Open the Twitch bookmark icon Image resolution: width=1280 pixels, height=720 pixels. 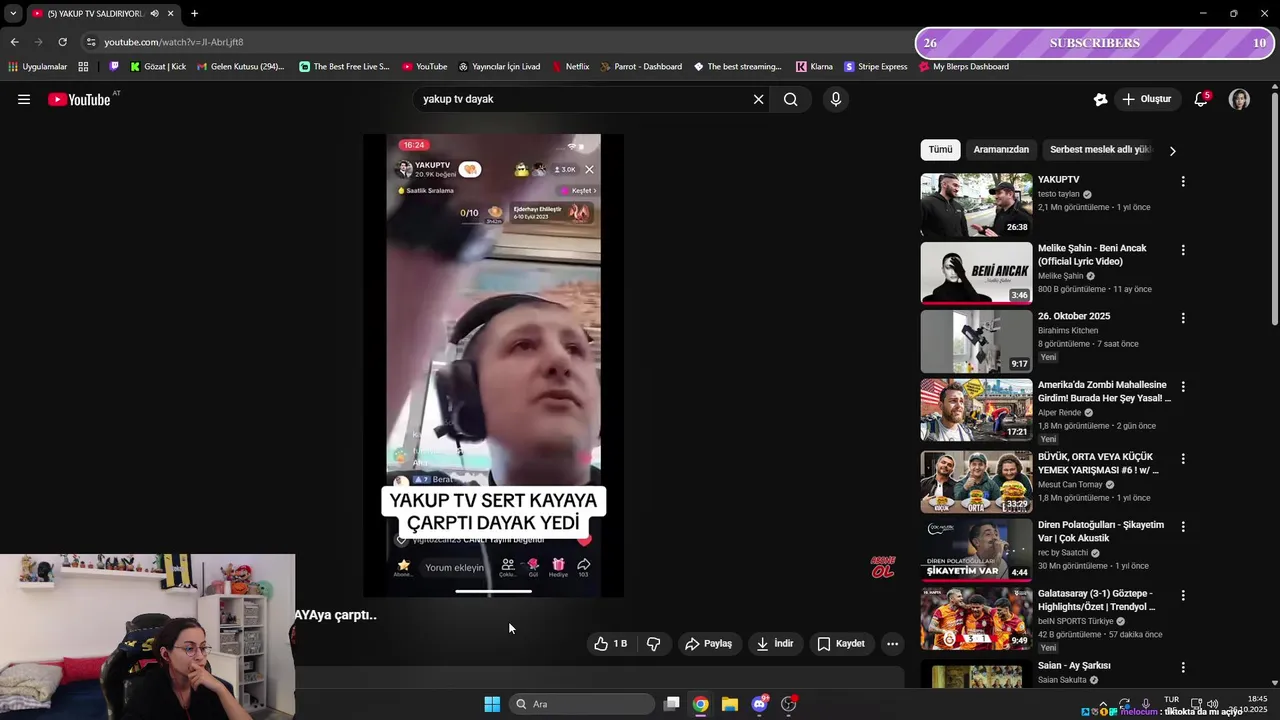114,67
